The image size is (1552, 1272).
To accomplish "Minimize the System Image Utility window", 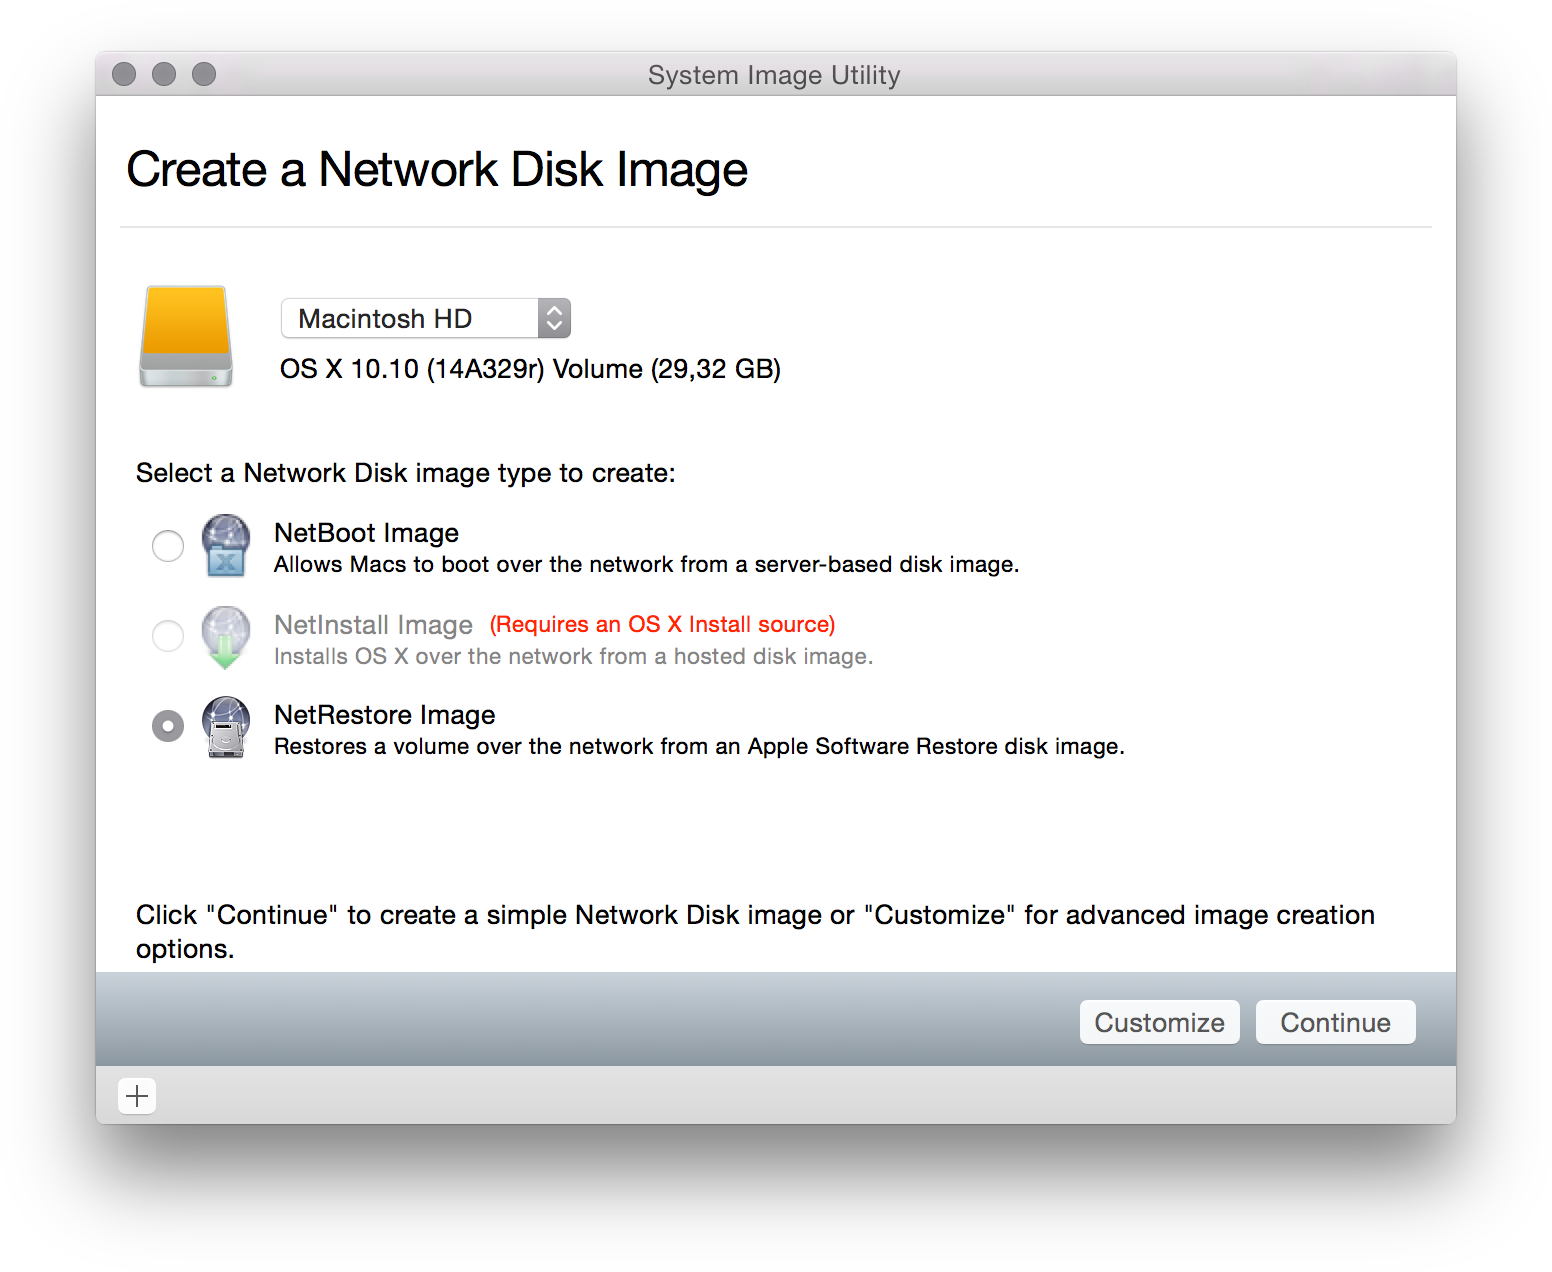I will point(164,74).
